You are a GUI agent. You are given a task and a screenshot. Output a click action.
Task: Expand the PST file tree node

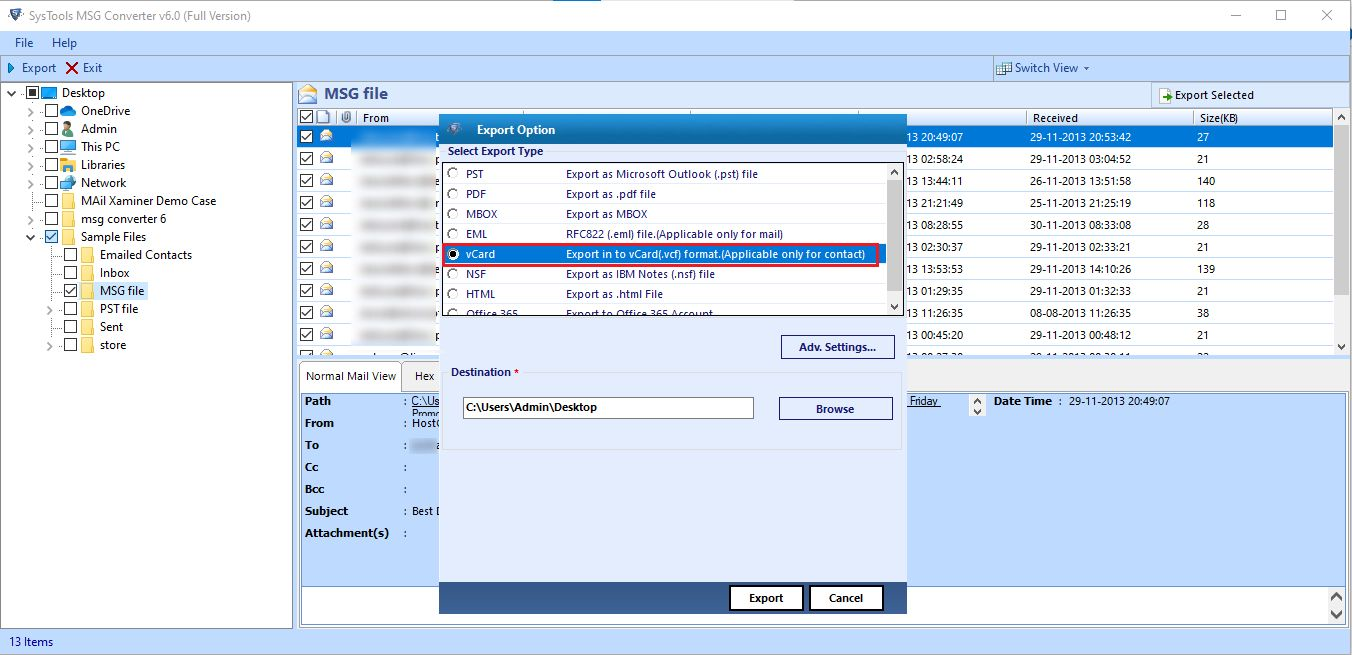[50, 309]
